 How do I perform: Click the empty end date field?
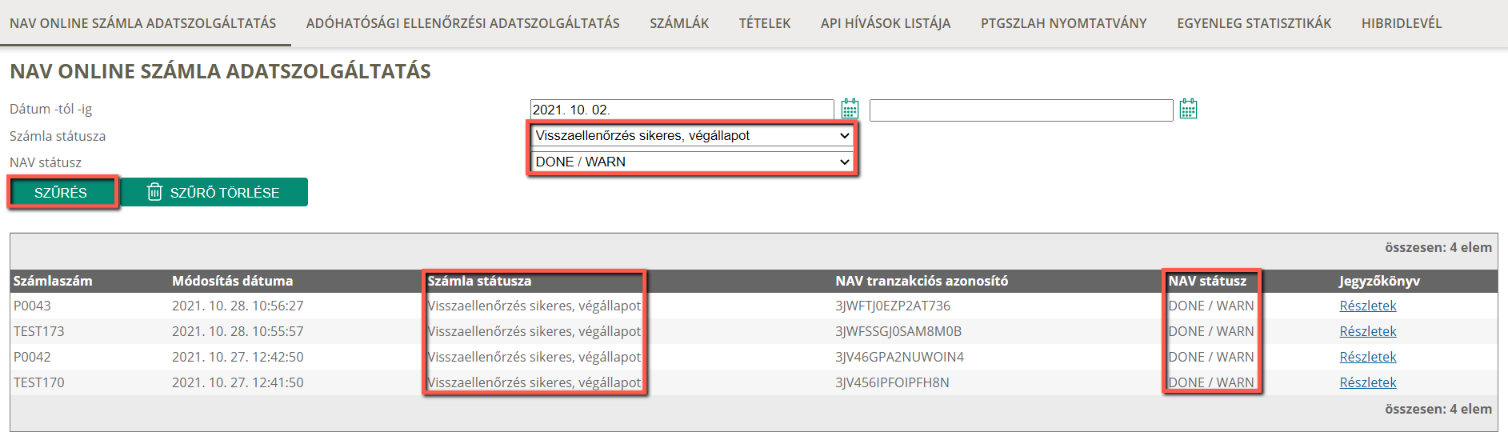coord(1021,109)
